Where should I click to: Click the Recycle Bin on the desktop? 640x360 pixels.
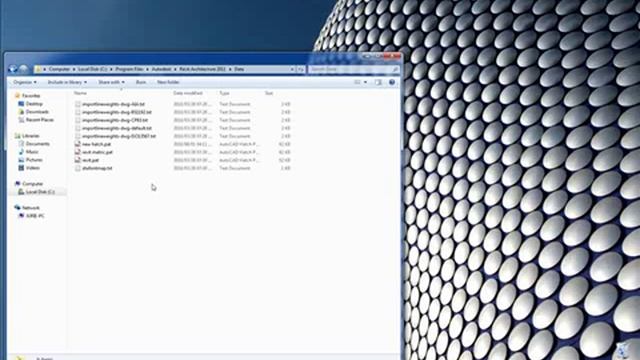click(x=622, y=351)
